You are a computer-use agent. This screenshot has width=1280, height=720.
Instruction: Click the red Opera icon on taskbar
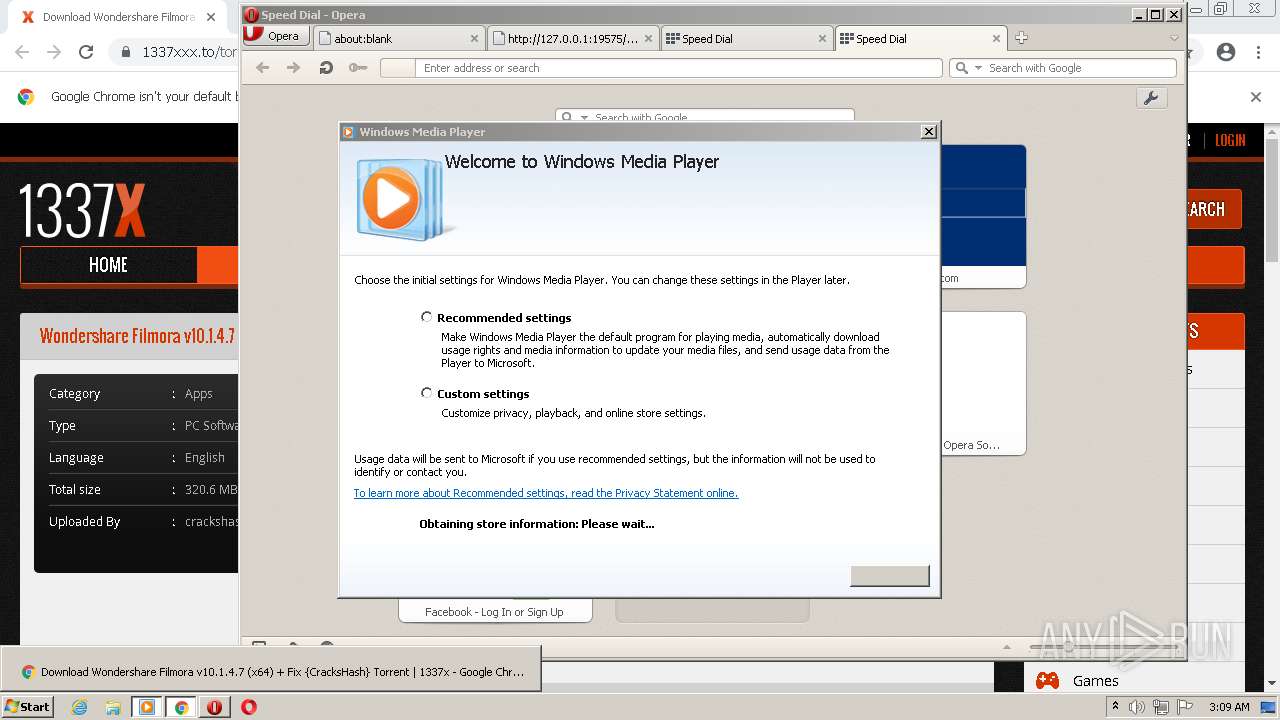click(x=249, y=707)
